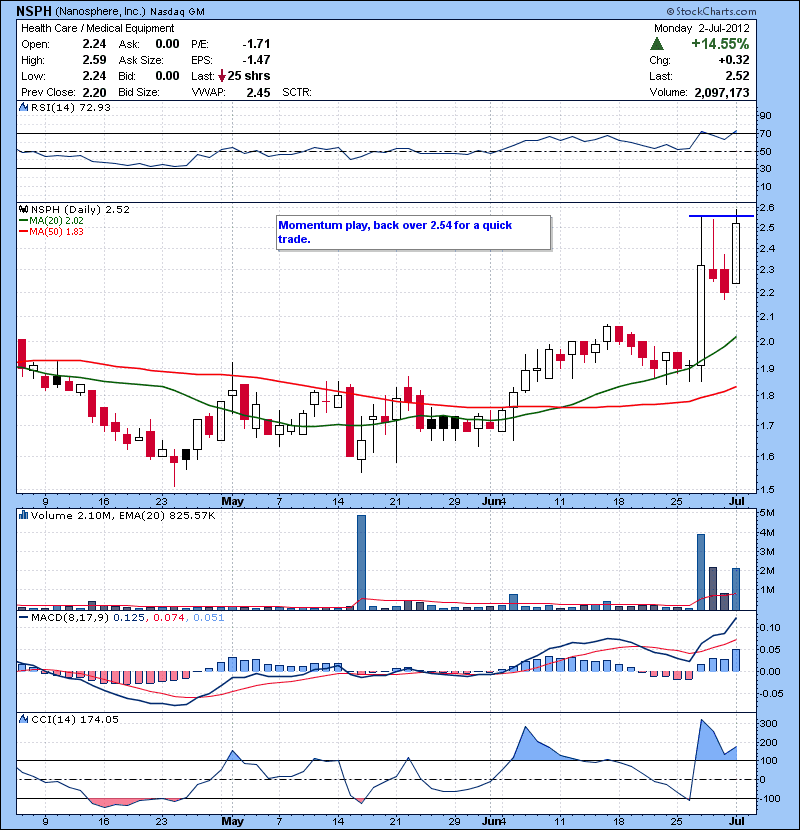Click the Prev Close value 2.20
This screenshot has width=800, height=830.
(x=94, y=92)
